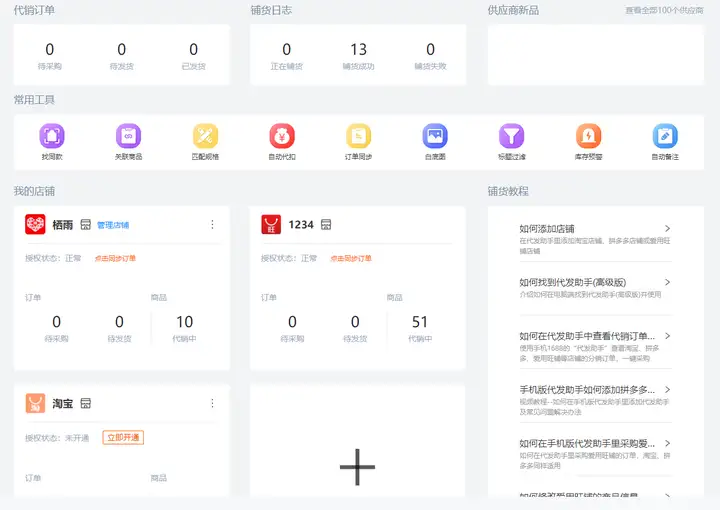
Task: Click 铺货失败 count in 铺货日志
Action: [x=430, y=49]
